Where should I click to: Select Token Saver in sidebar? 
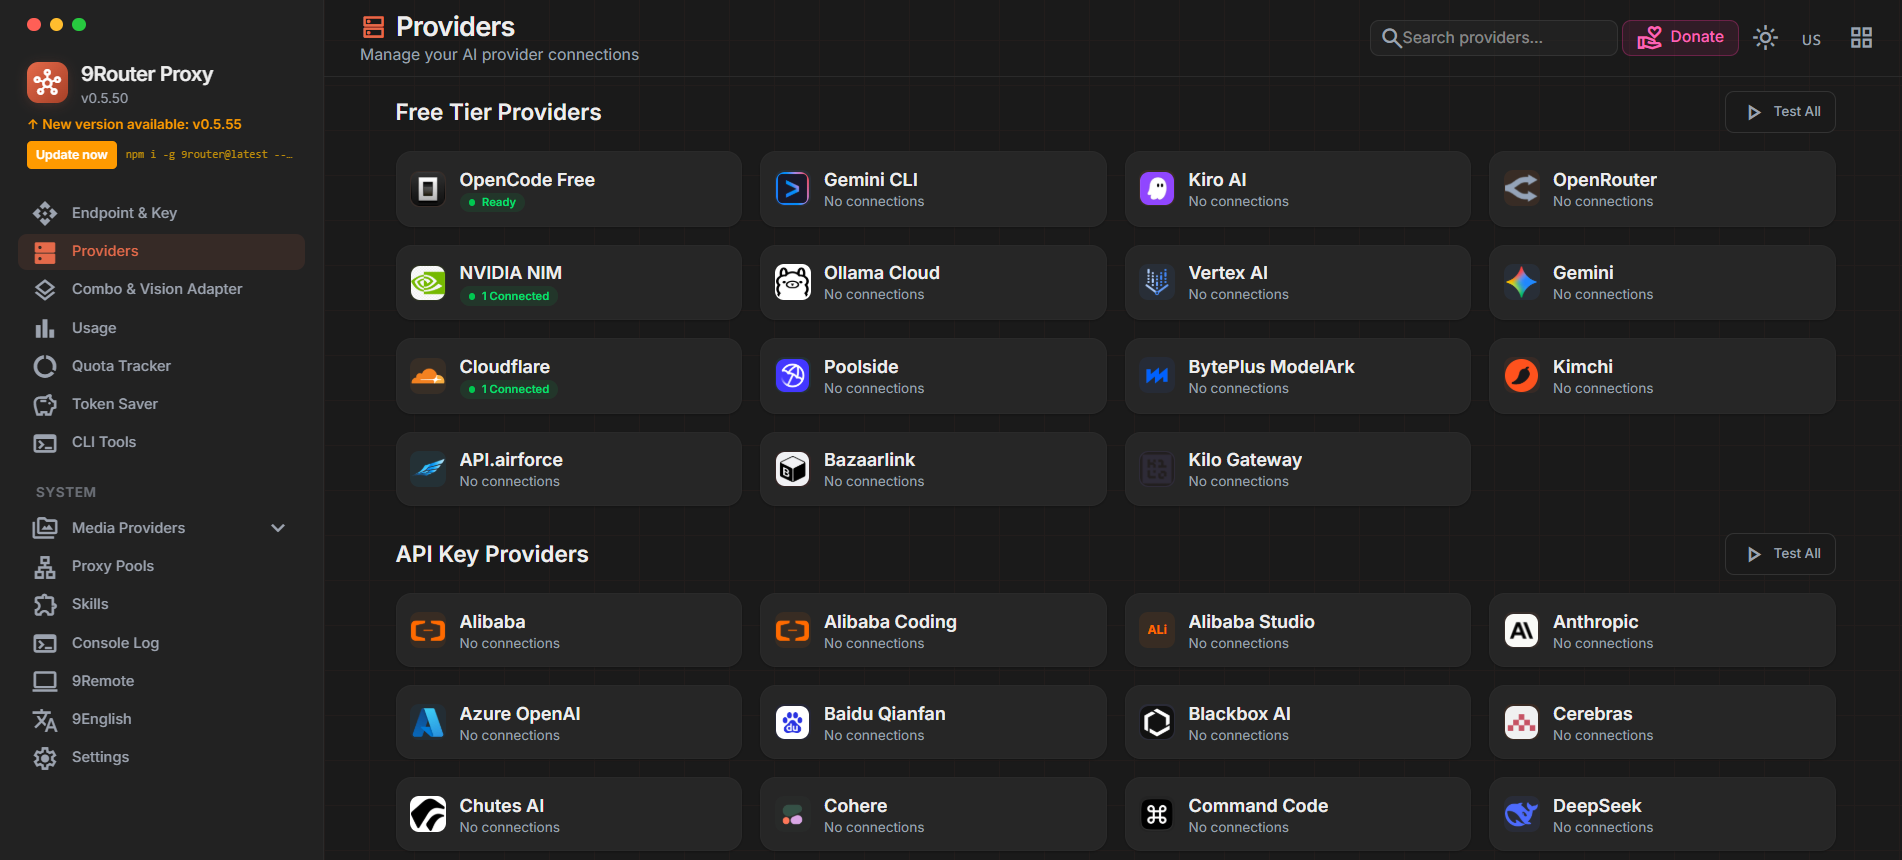coord(162,404)
